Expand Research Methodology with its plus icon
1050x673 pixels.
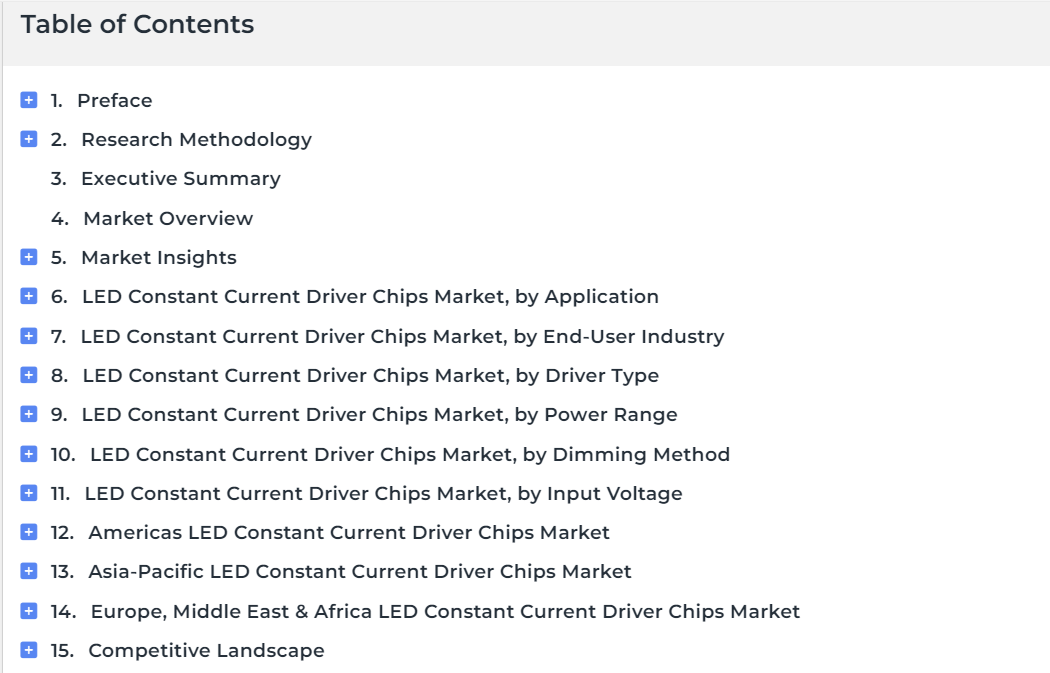tap(29, 139)
